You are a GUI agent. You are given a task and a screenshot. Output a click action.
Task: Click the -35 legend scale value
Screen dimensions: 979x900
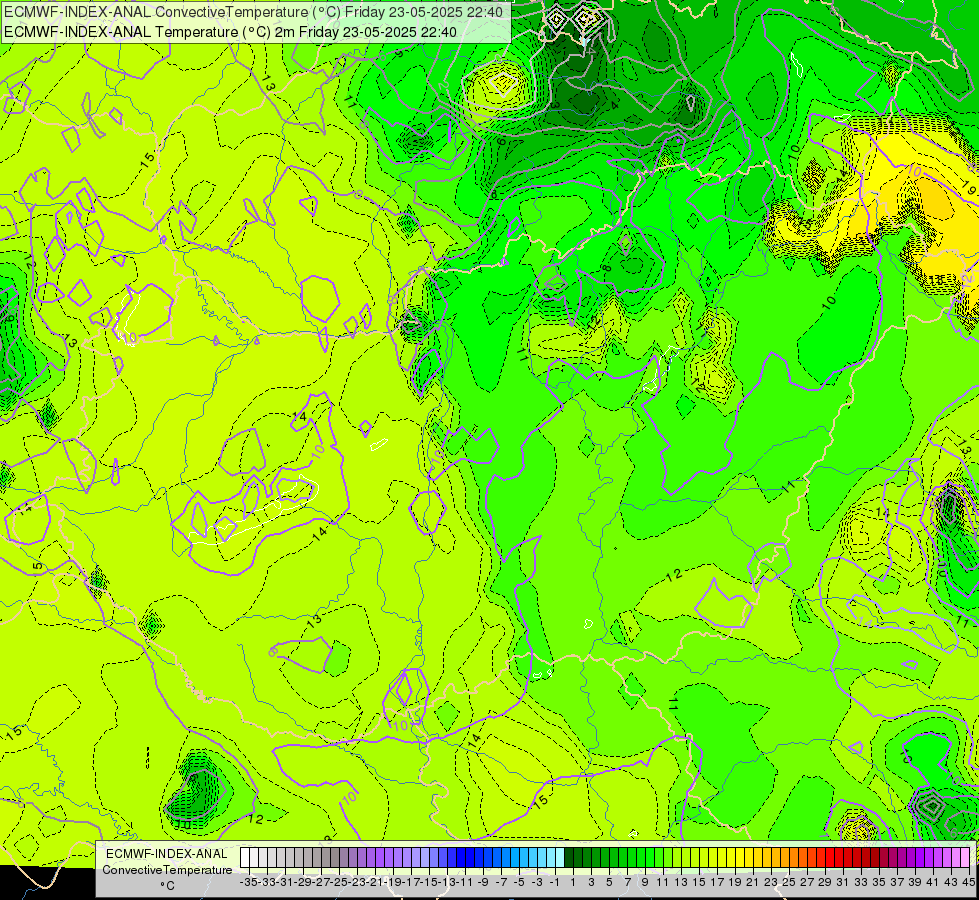(x=248, y=882)
